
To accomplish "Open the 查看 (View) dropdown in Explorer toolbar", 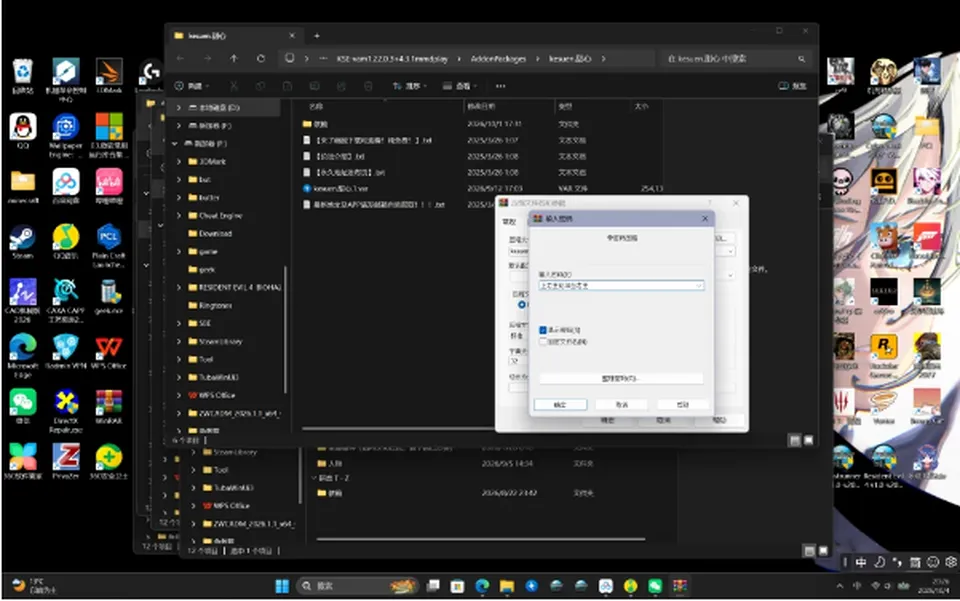I will pyautogui.click(x=459, y=86).
